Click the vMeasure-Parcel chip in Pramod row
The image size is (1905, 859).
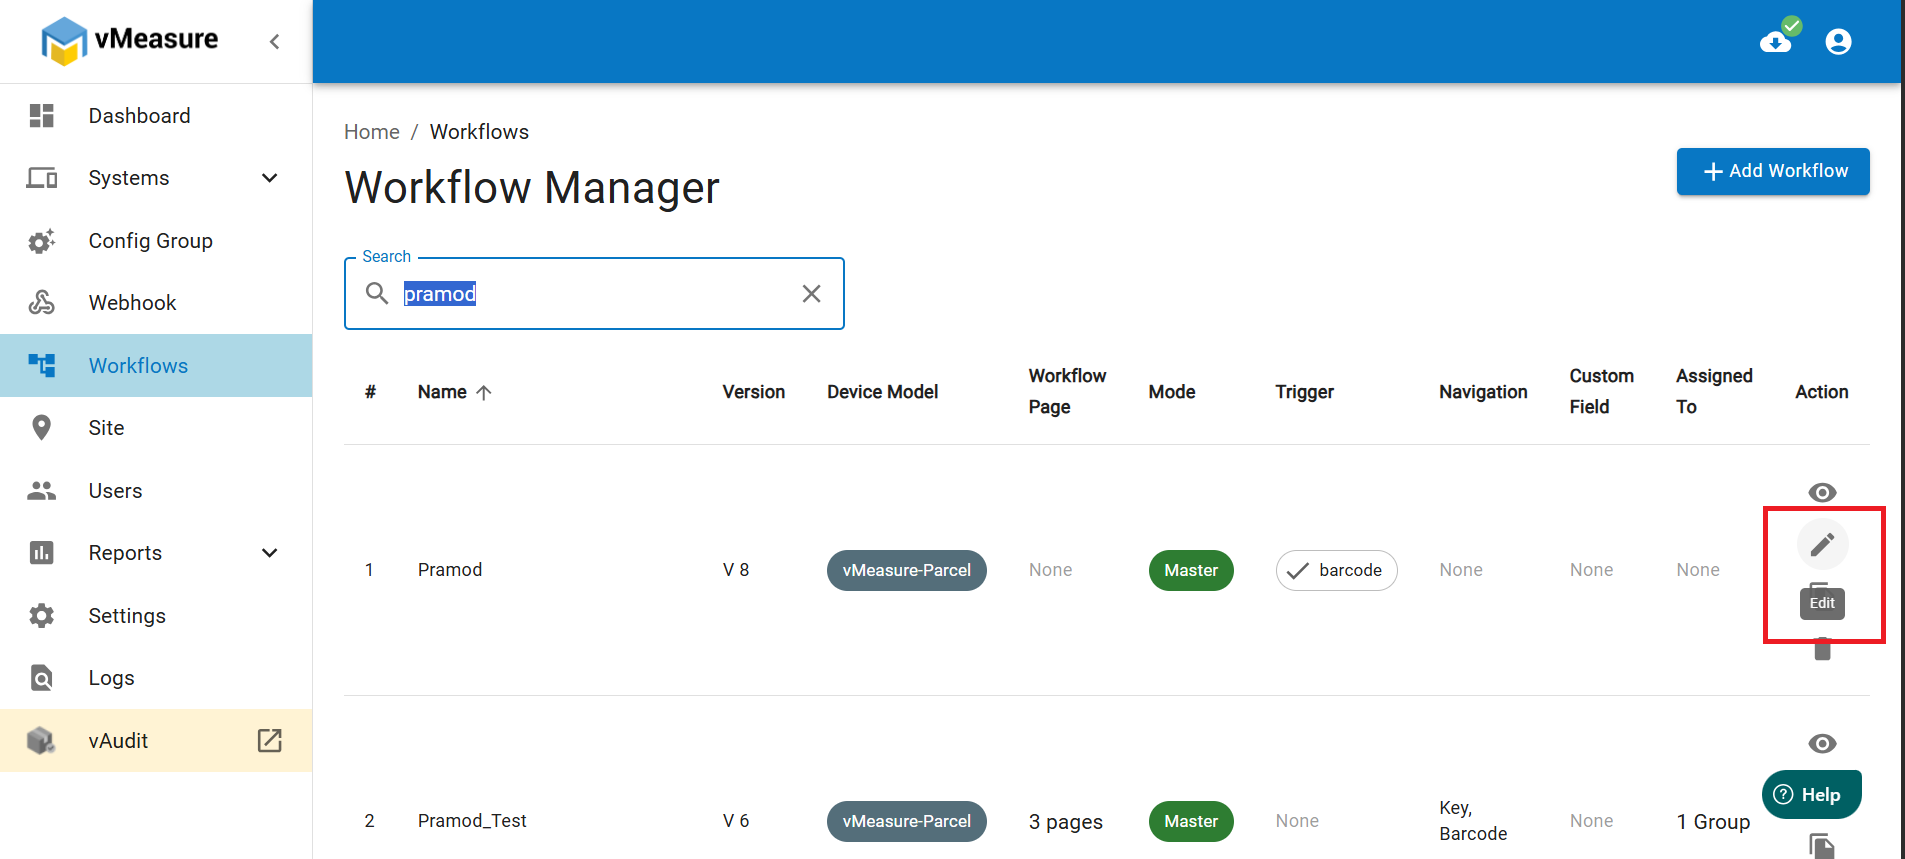tap(907, 570)
